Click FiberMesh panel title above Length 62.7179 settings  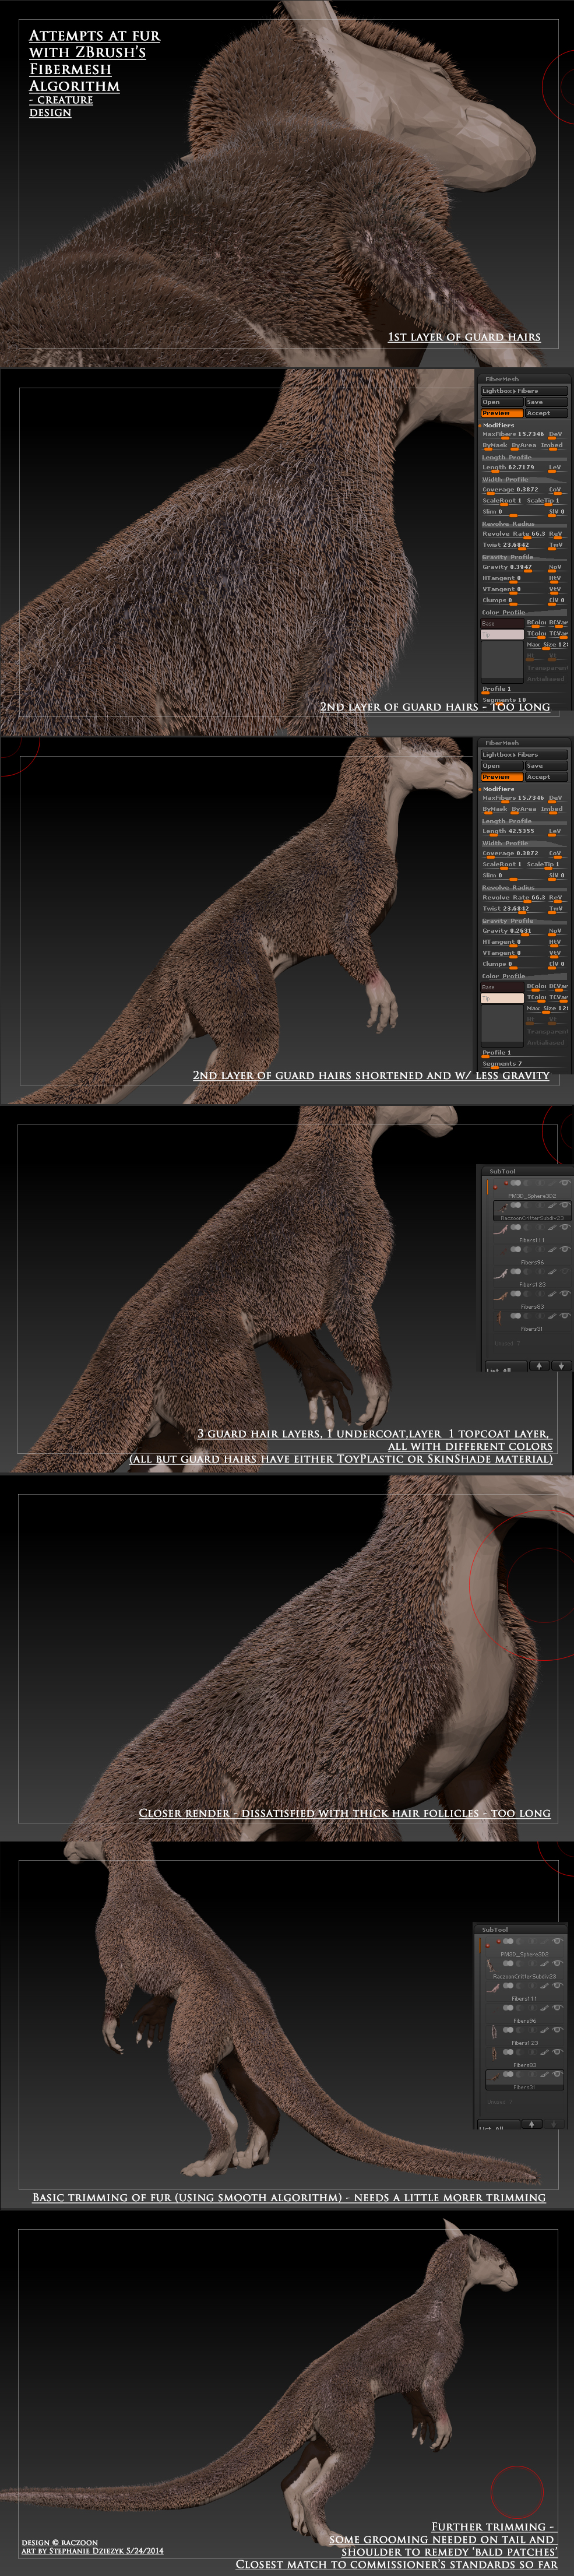[x=502, y=380]
